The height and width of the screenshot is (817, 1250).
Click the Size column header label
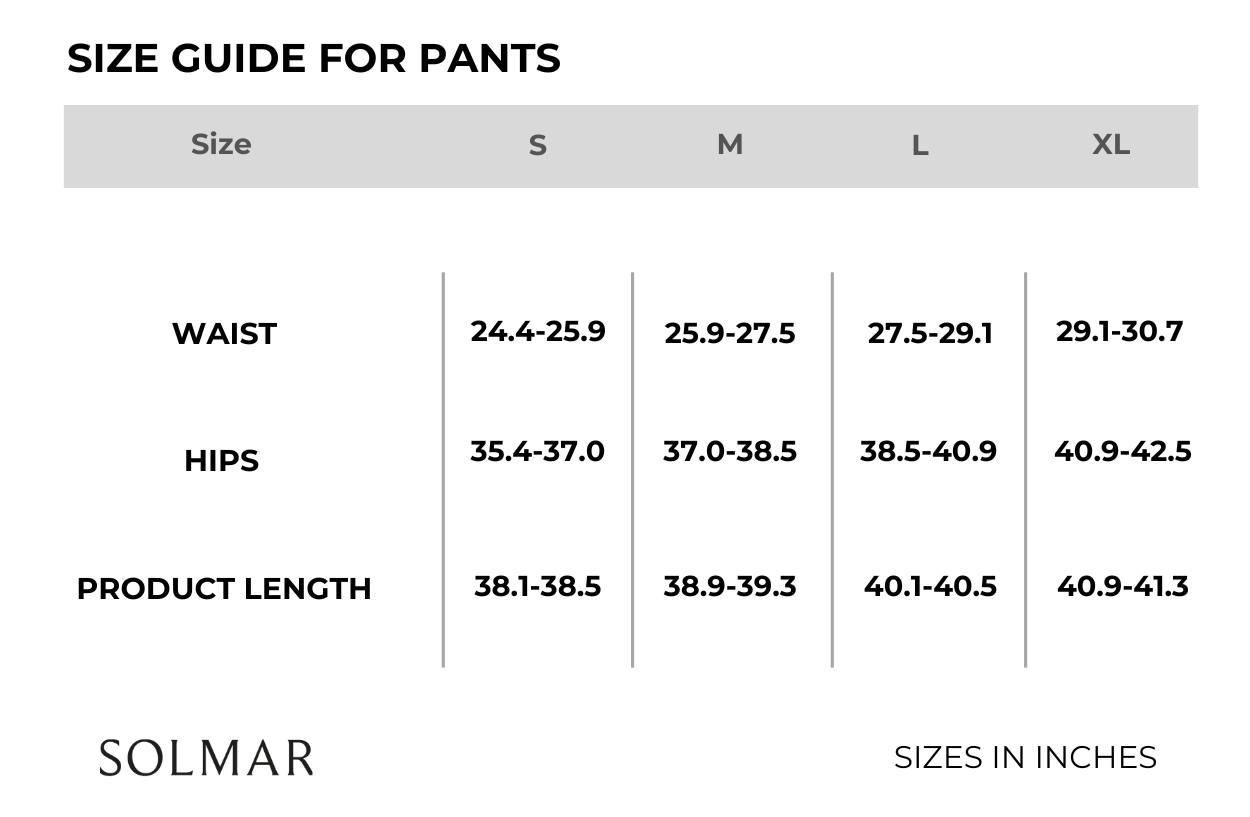coord(221,144)
